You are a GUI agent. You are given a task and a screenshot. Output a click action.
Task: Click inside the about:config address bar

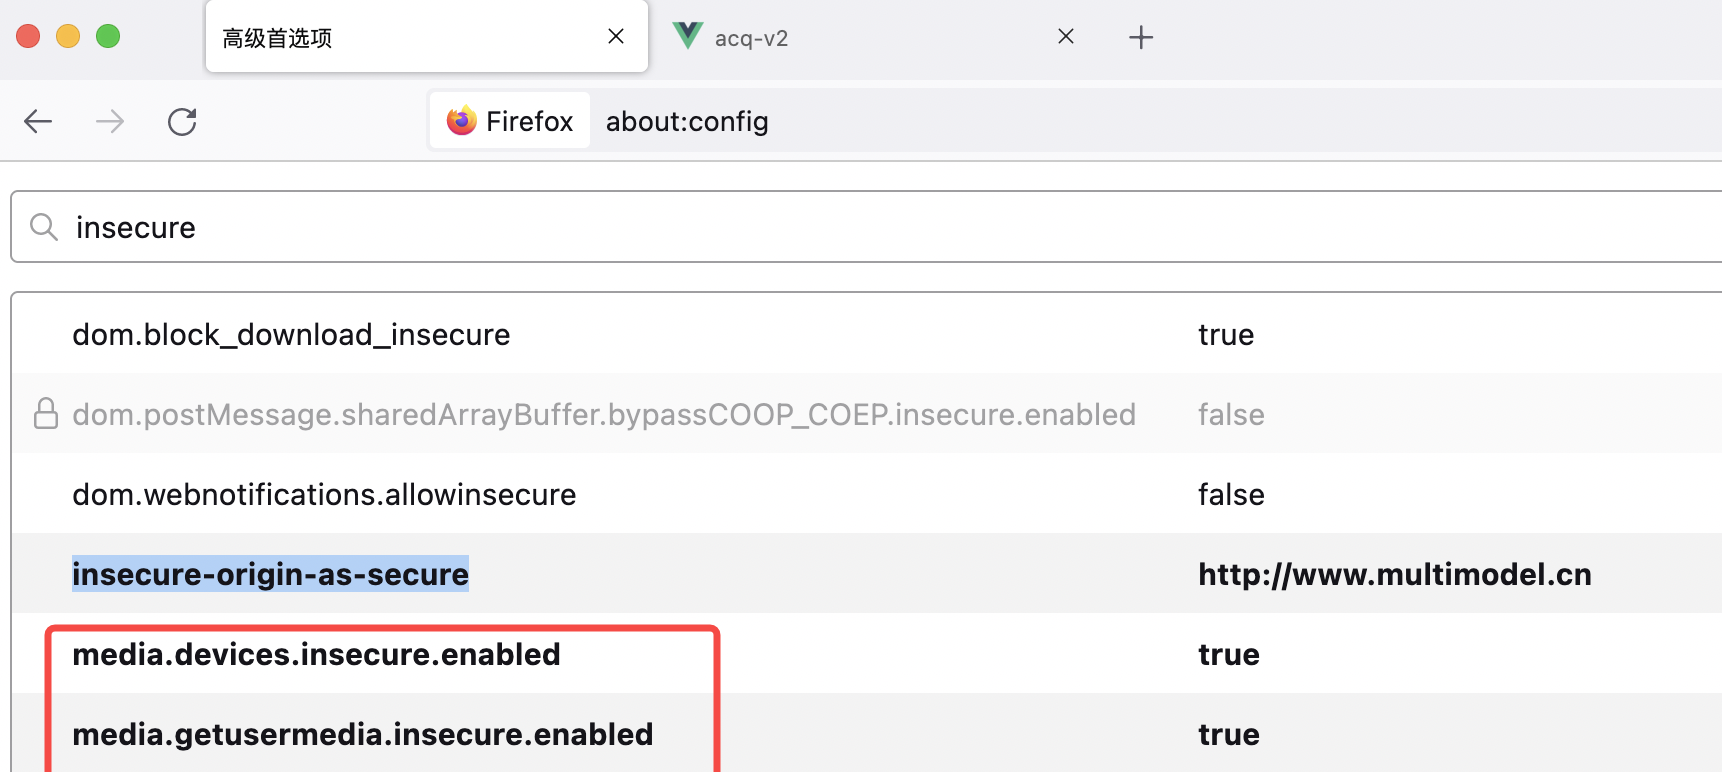pos(687,121)
